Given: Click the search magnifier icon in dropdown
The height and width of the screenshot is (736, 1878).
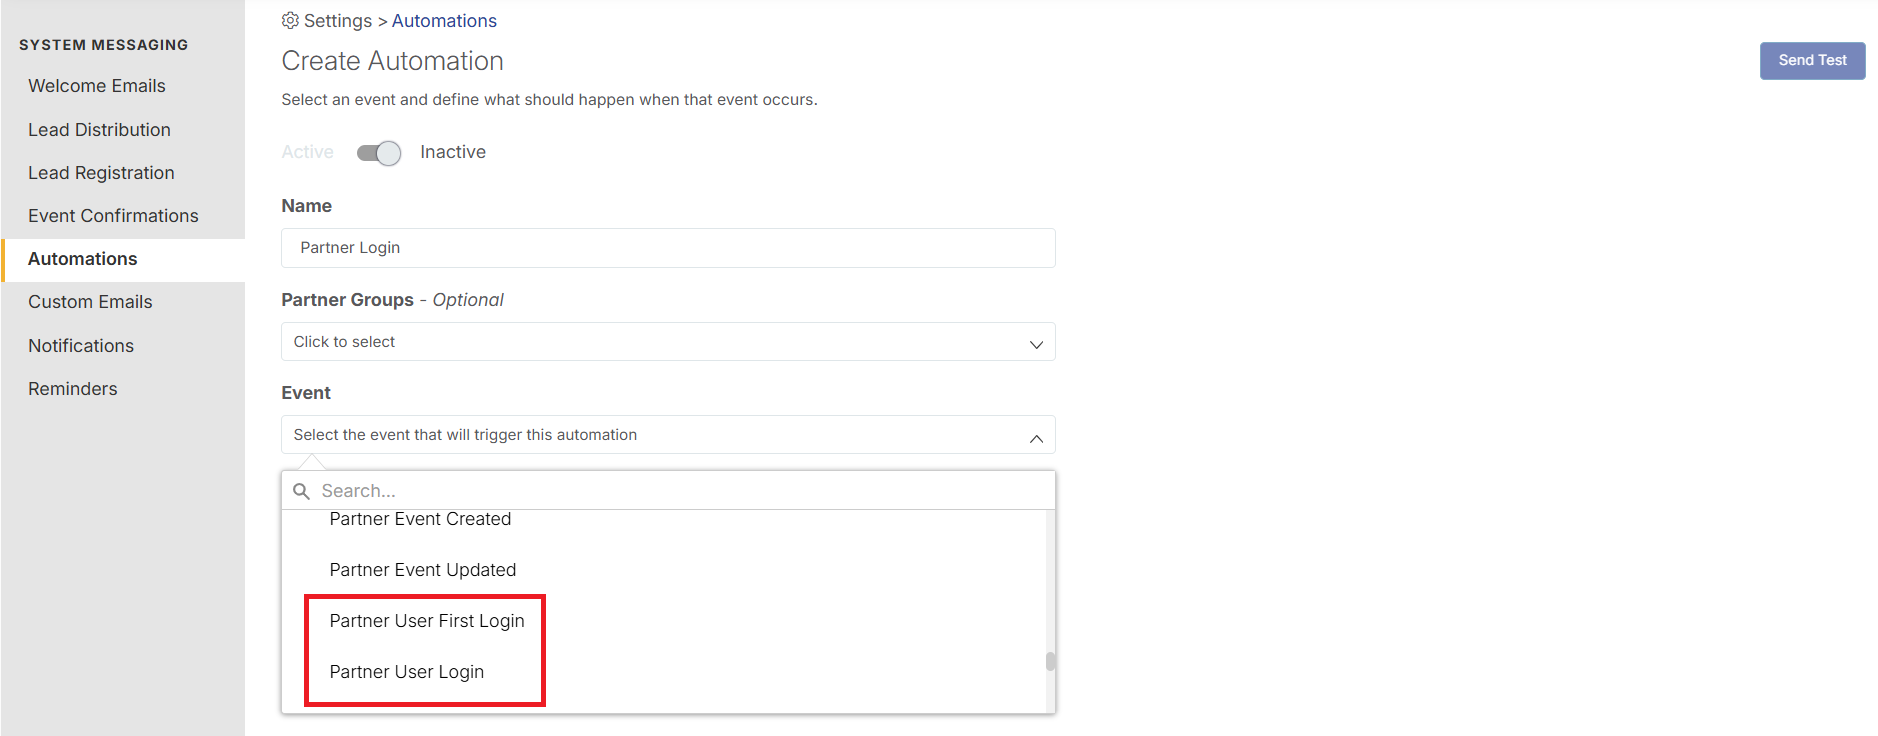Looking at the screenshot, I should coord(301,491).
